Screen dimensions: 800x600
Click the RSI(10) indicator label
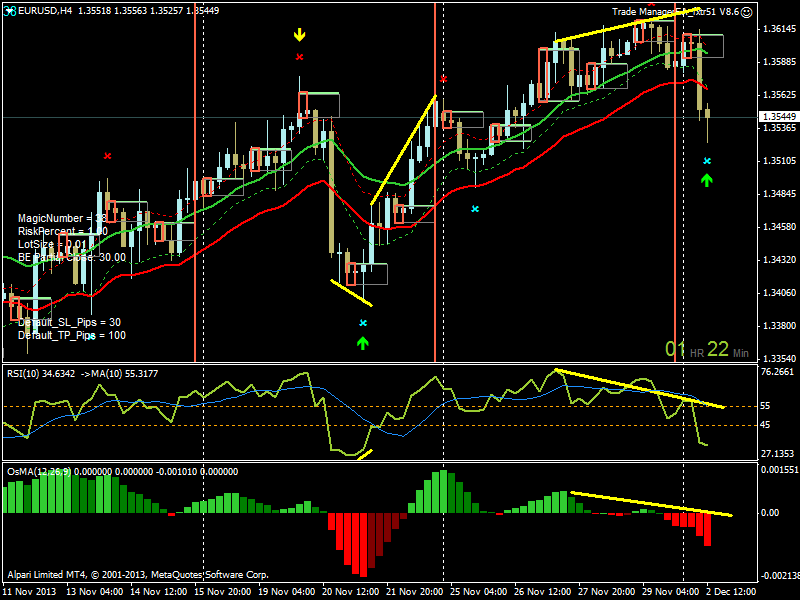83,374
